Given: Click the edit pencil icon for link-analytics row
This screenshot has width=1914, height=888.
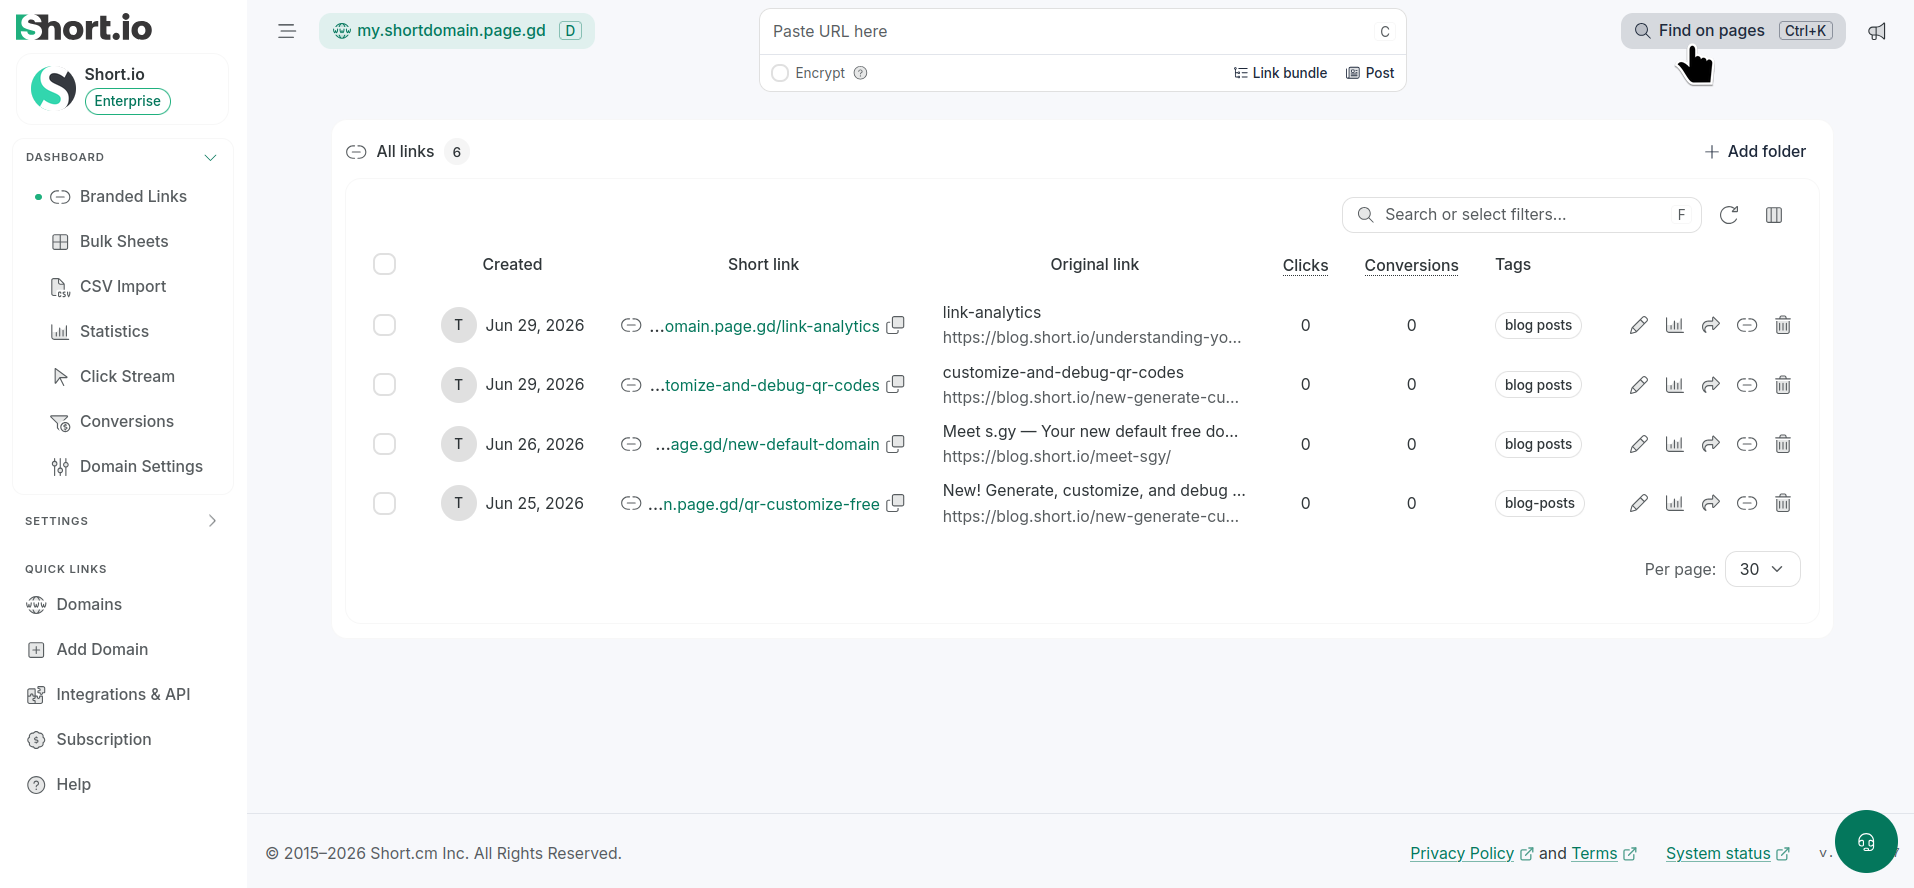Looking at the screenshot, I should tap(1638, 325).
